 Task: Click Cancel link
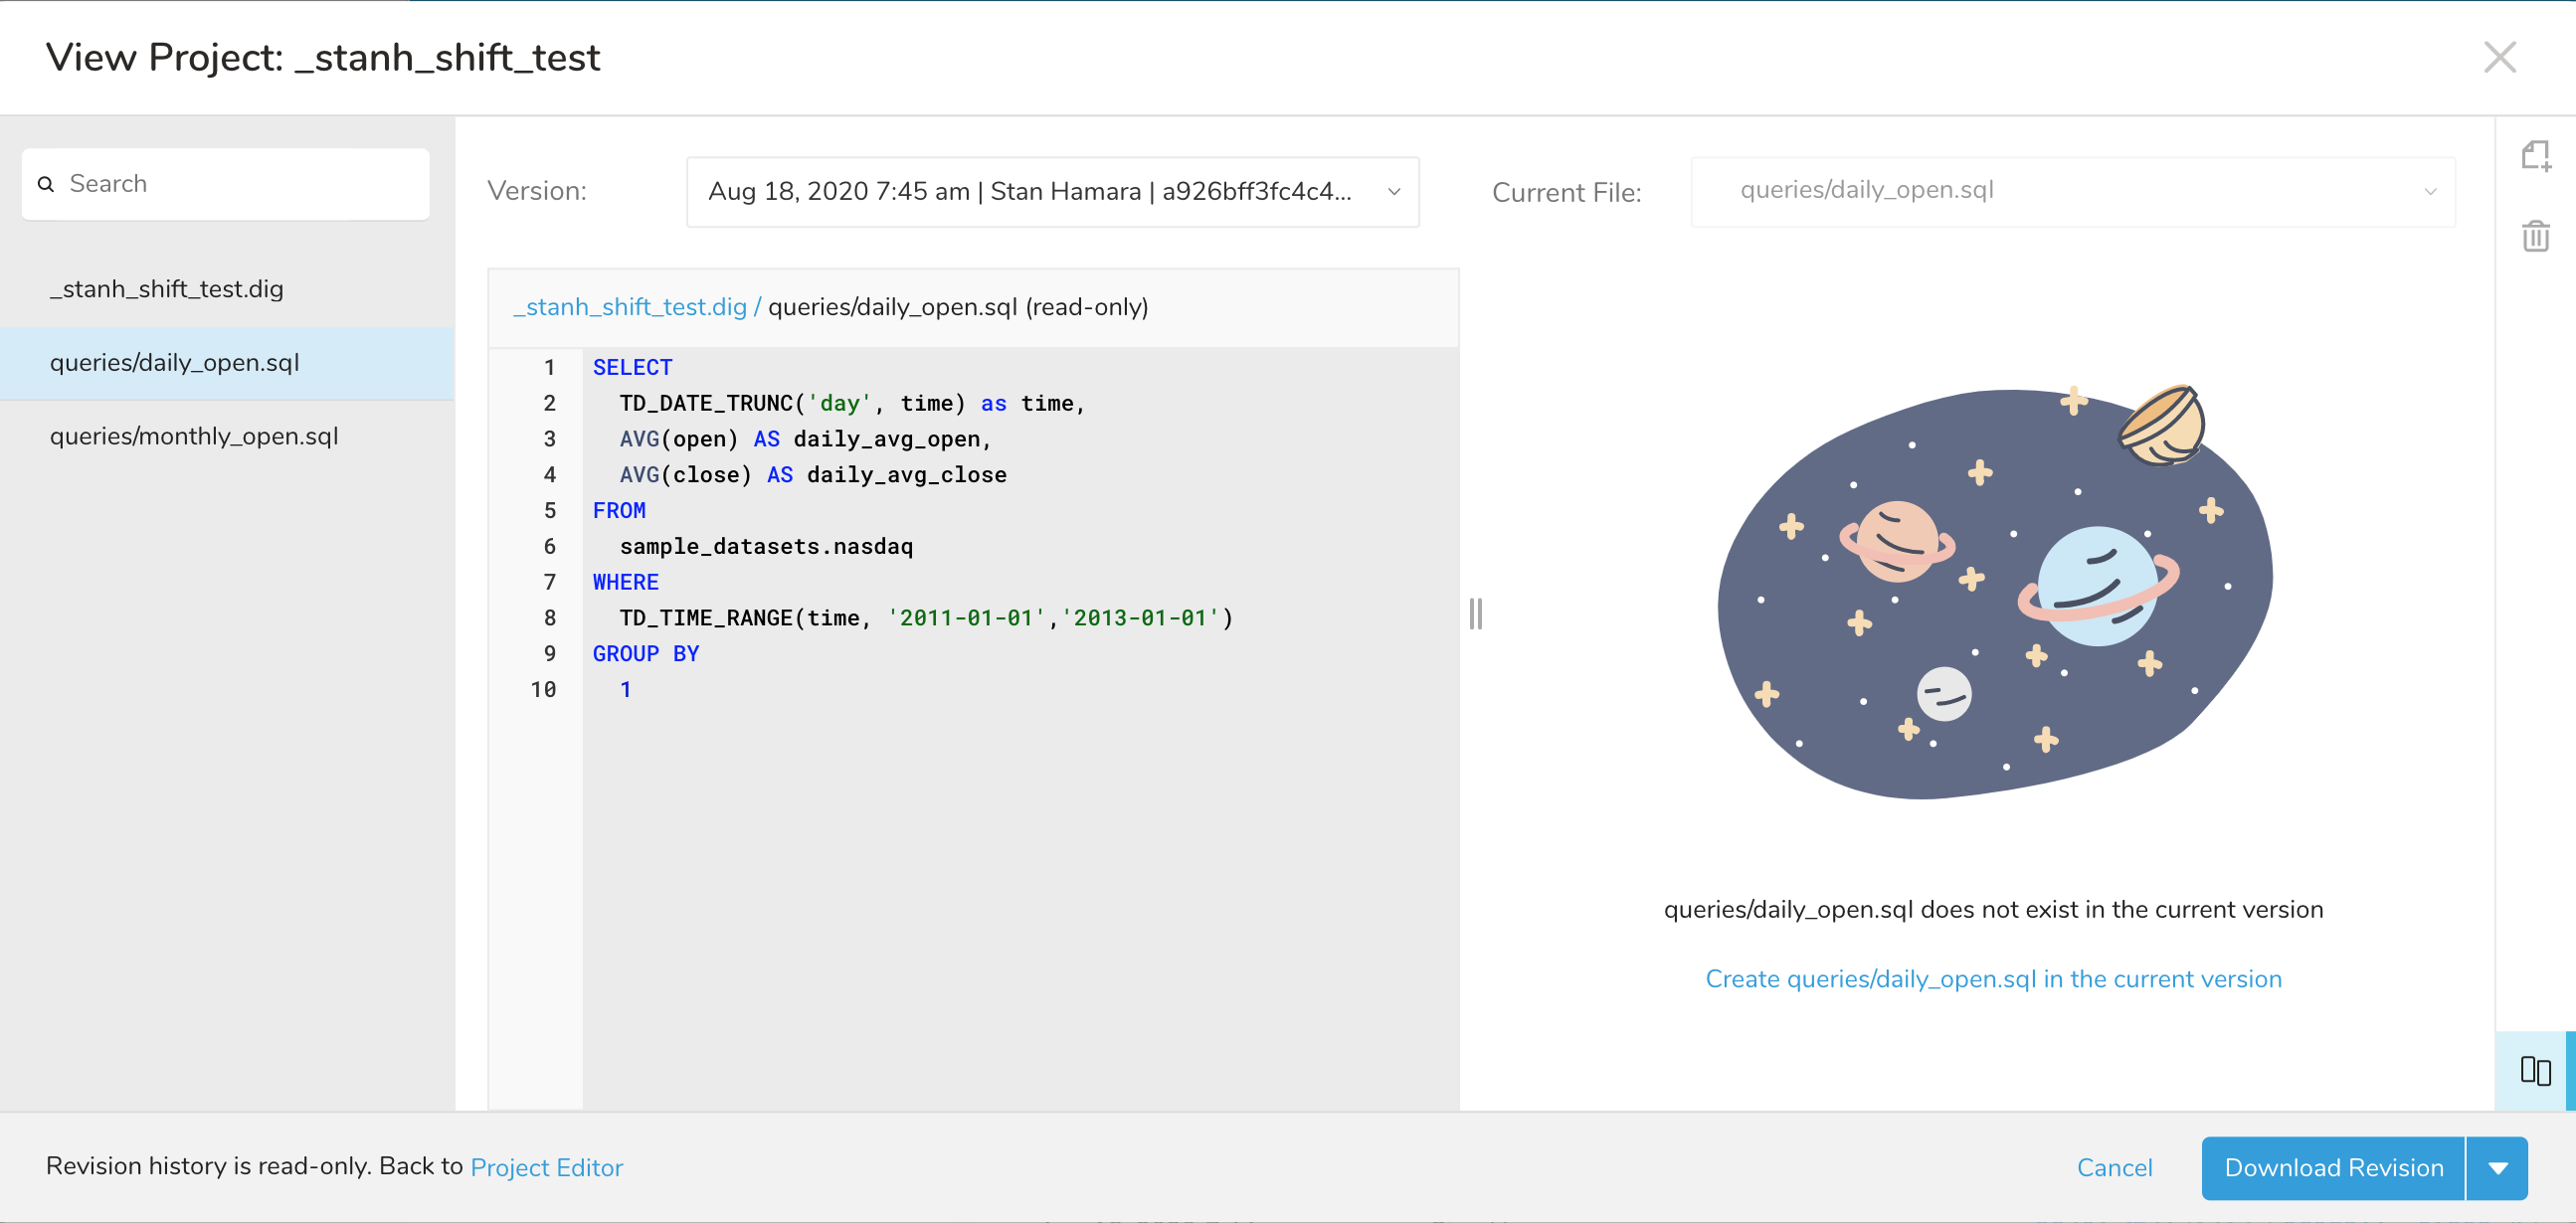(2114, 1167)
